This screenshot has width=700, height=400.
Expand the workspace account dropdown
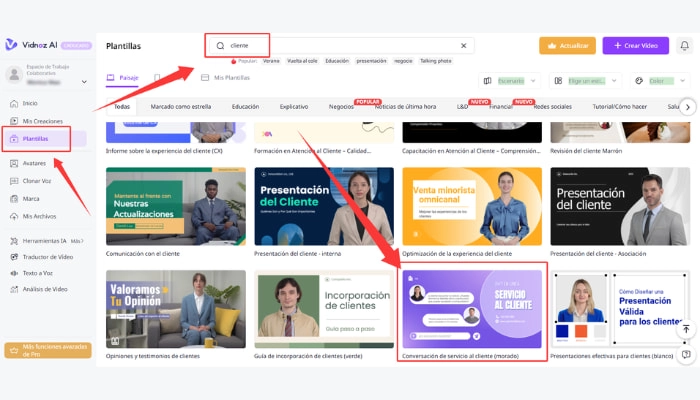84,82
